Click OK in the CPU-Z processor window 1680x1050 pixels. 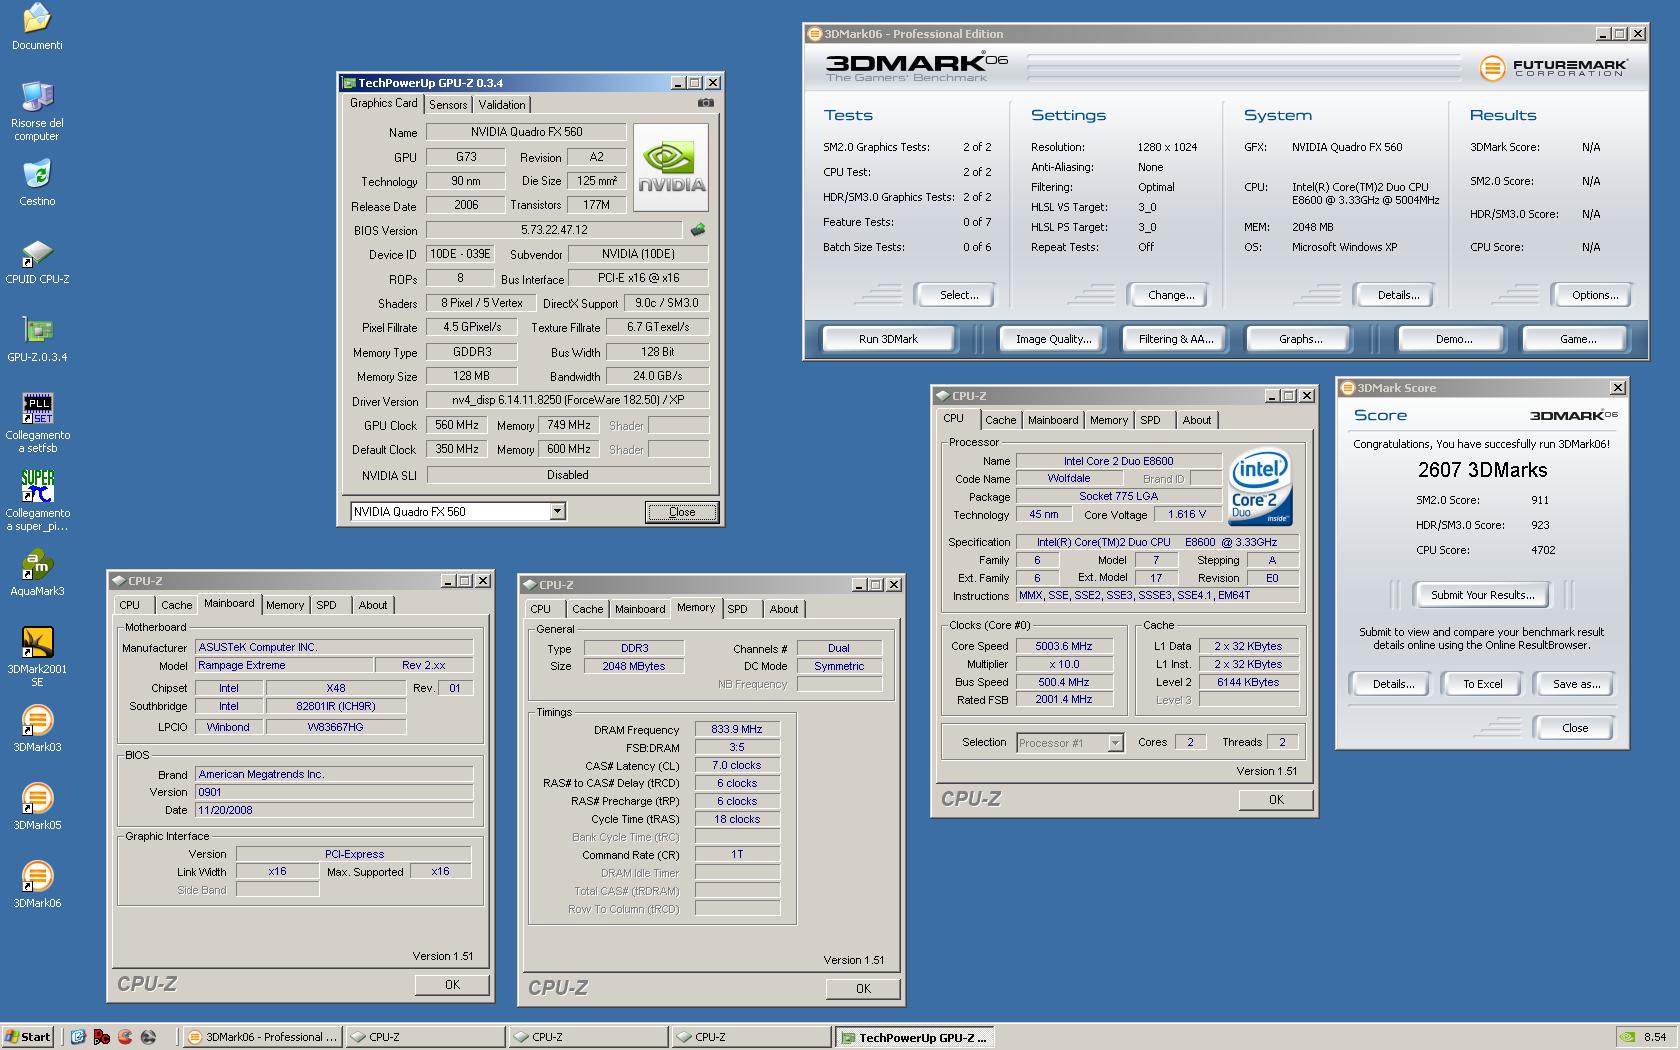coord(1276,800)
